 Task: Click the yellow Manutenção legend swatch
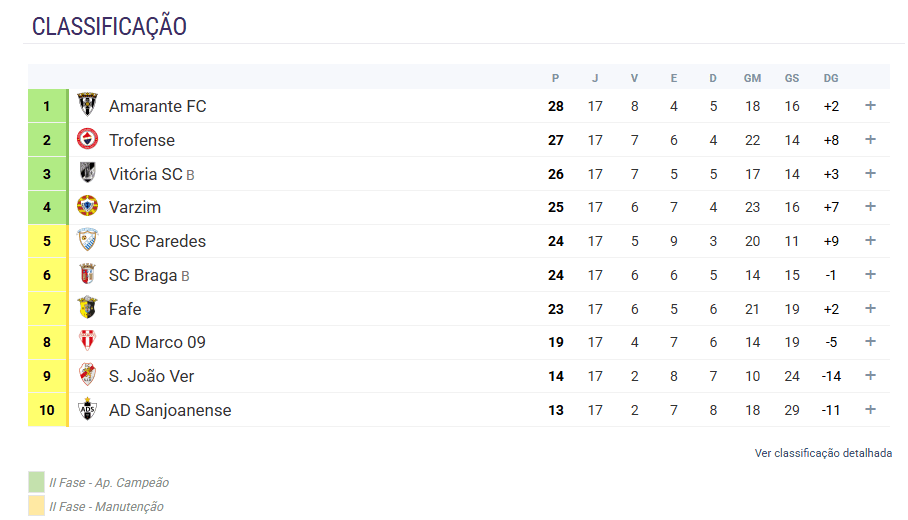tap(37, 506)
